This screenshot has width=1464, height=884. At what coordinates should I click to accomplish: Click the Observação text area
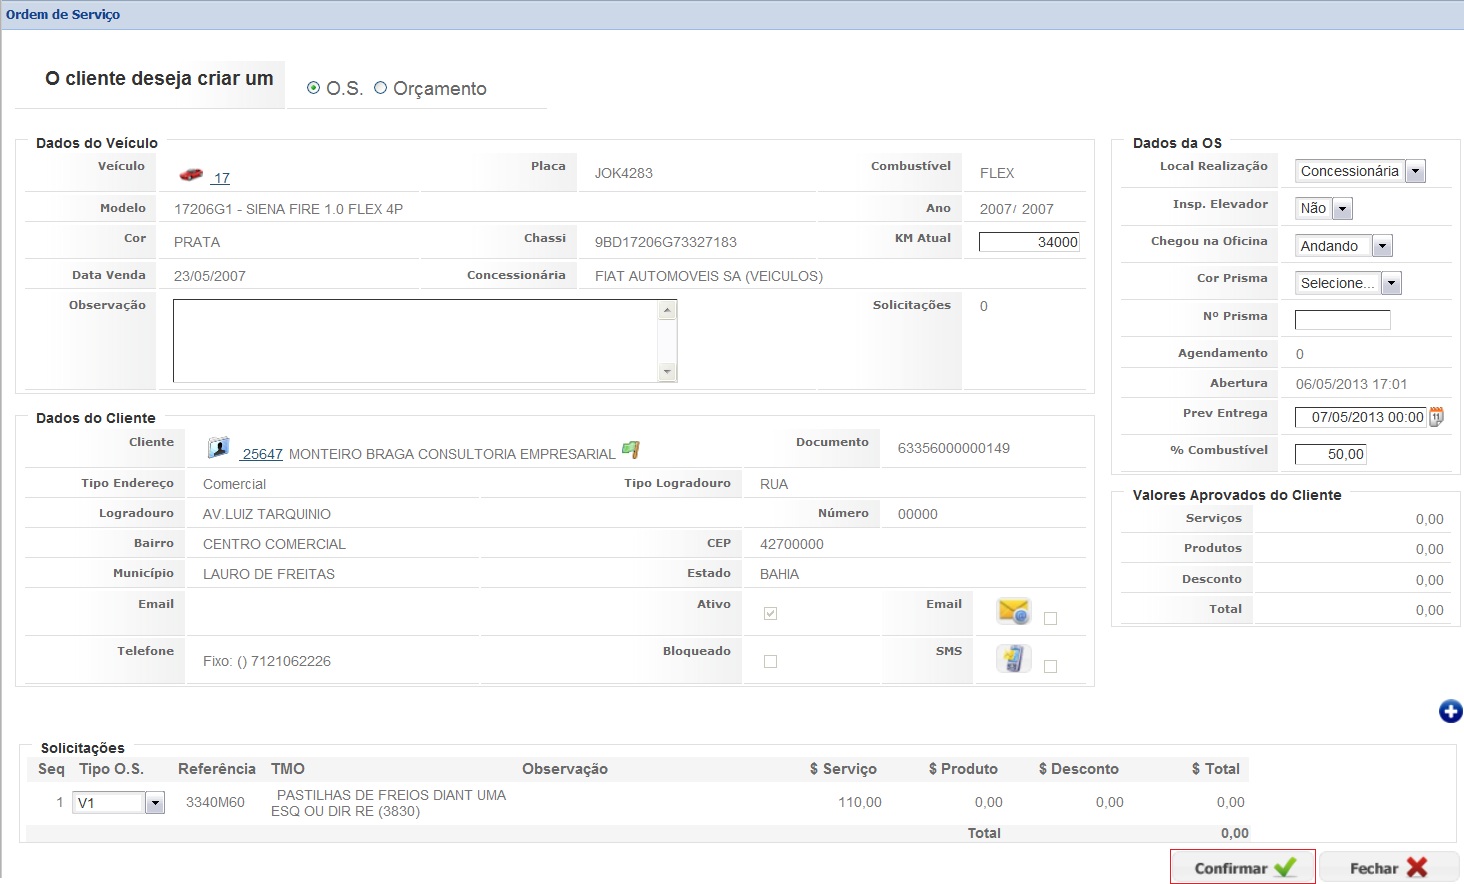pos(416,341)
